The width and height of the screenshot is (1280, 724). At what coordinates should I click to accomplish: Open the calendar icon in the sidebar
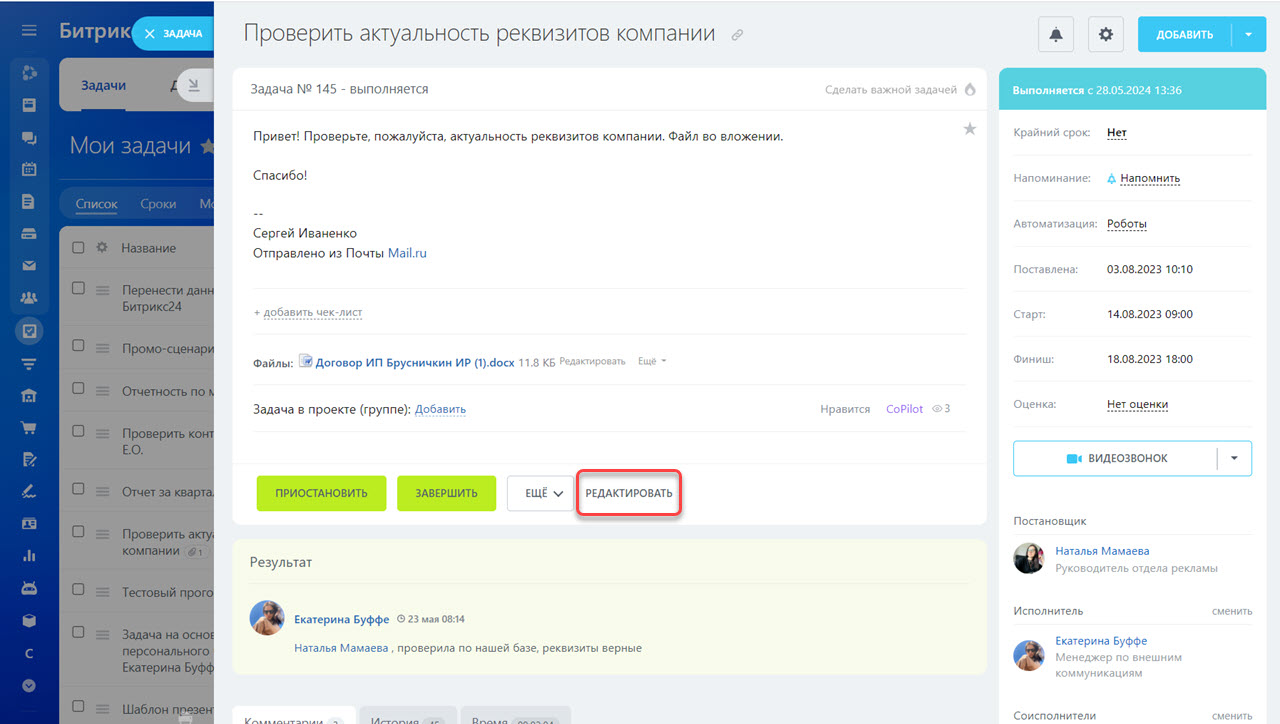29,169
